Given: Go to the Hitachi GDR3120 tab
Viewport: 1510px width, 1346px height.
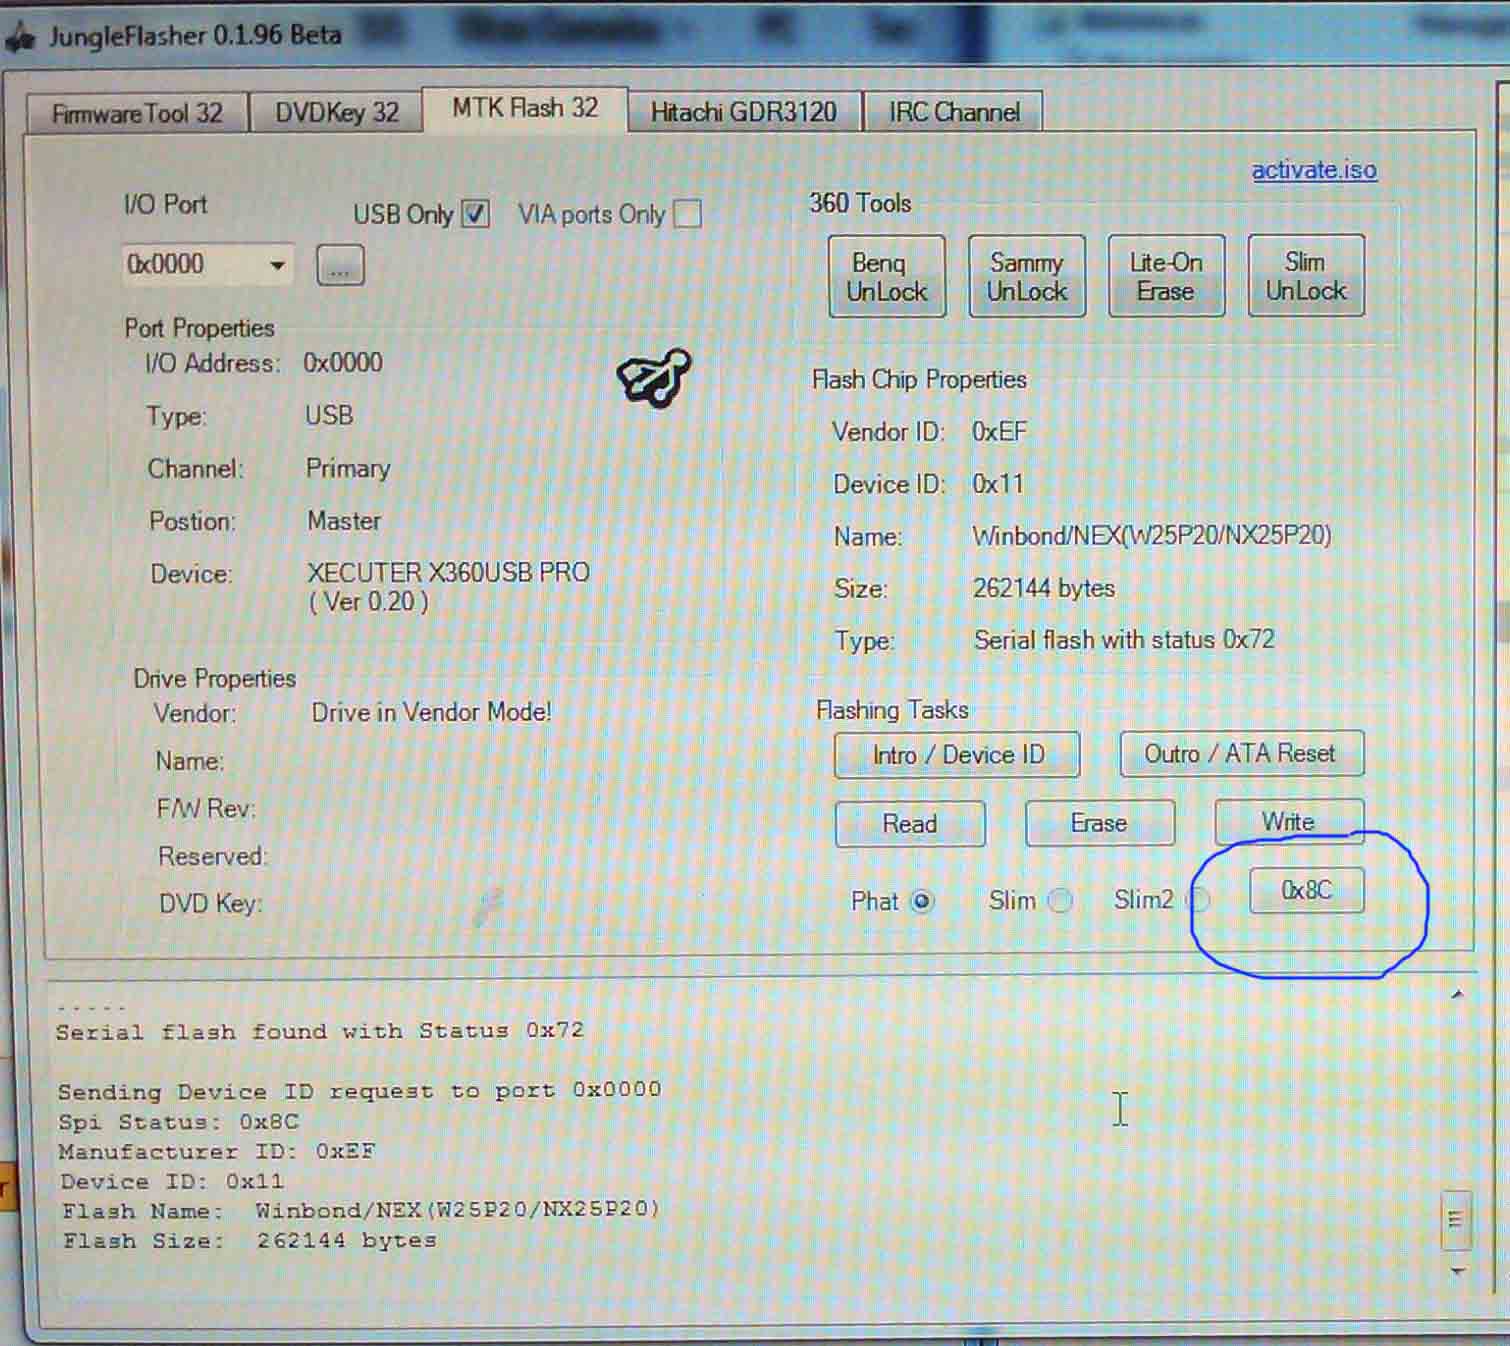Looking at the screenshot, I should click(744, 111).
